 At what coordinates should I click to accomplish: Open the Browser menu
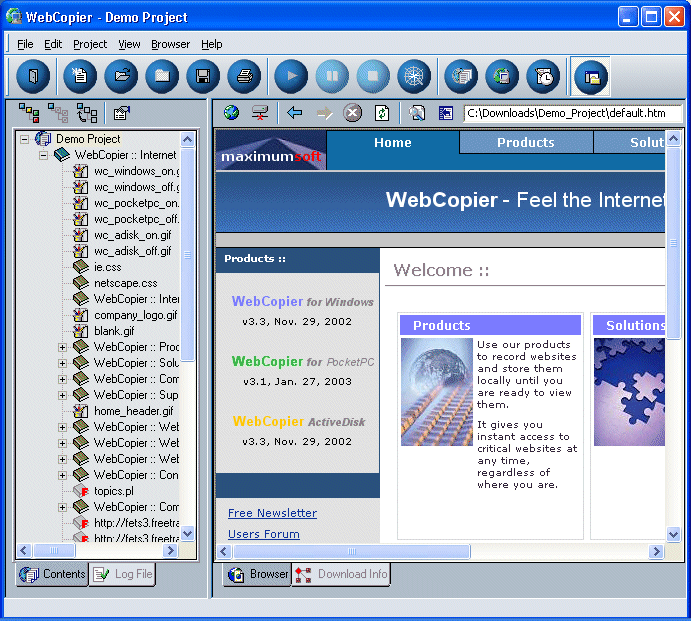tap(171, 44)
